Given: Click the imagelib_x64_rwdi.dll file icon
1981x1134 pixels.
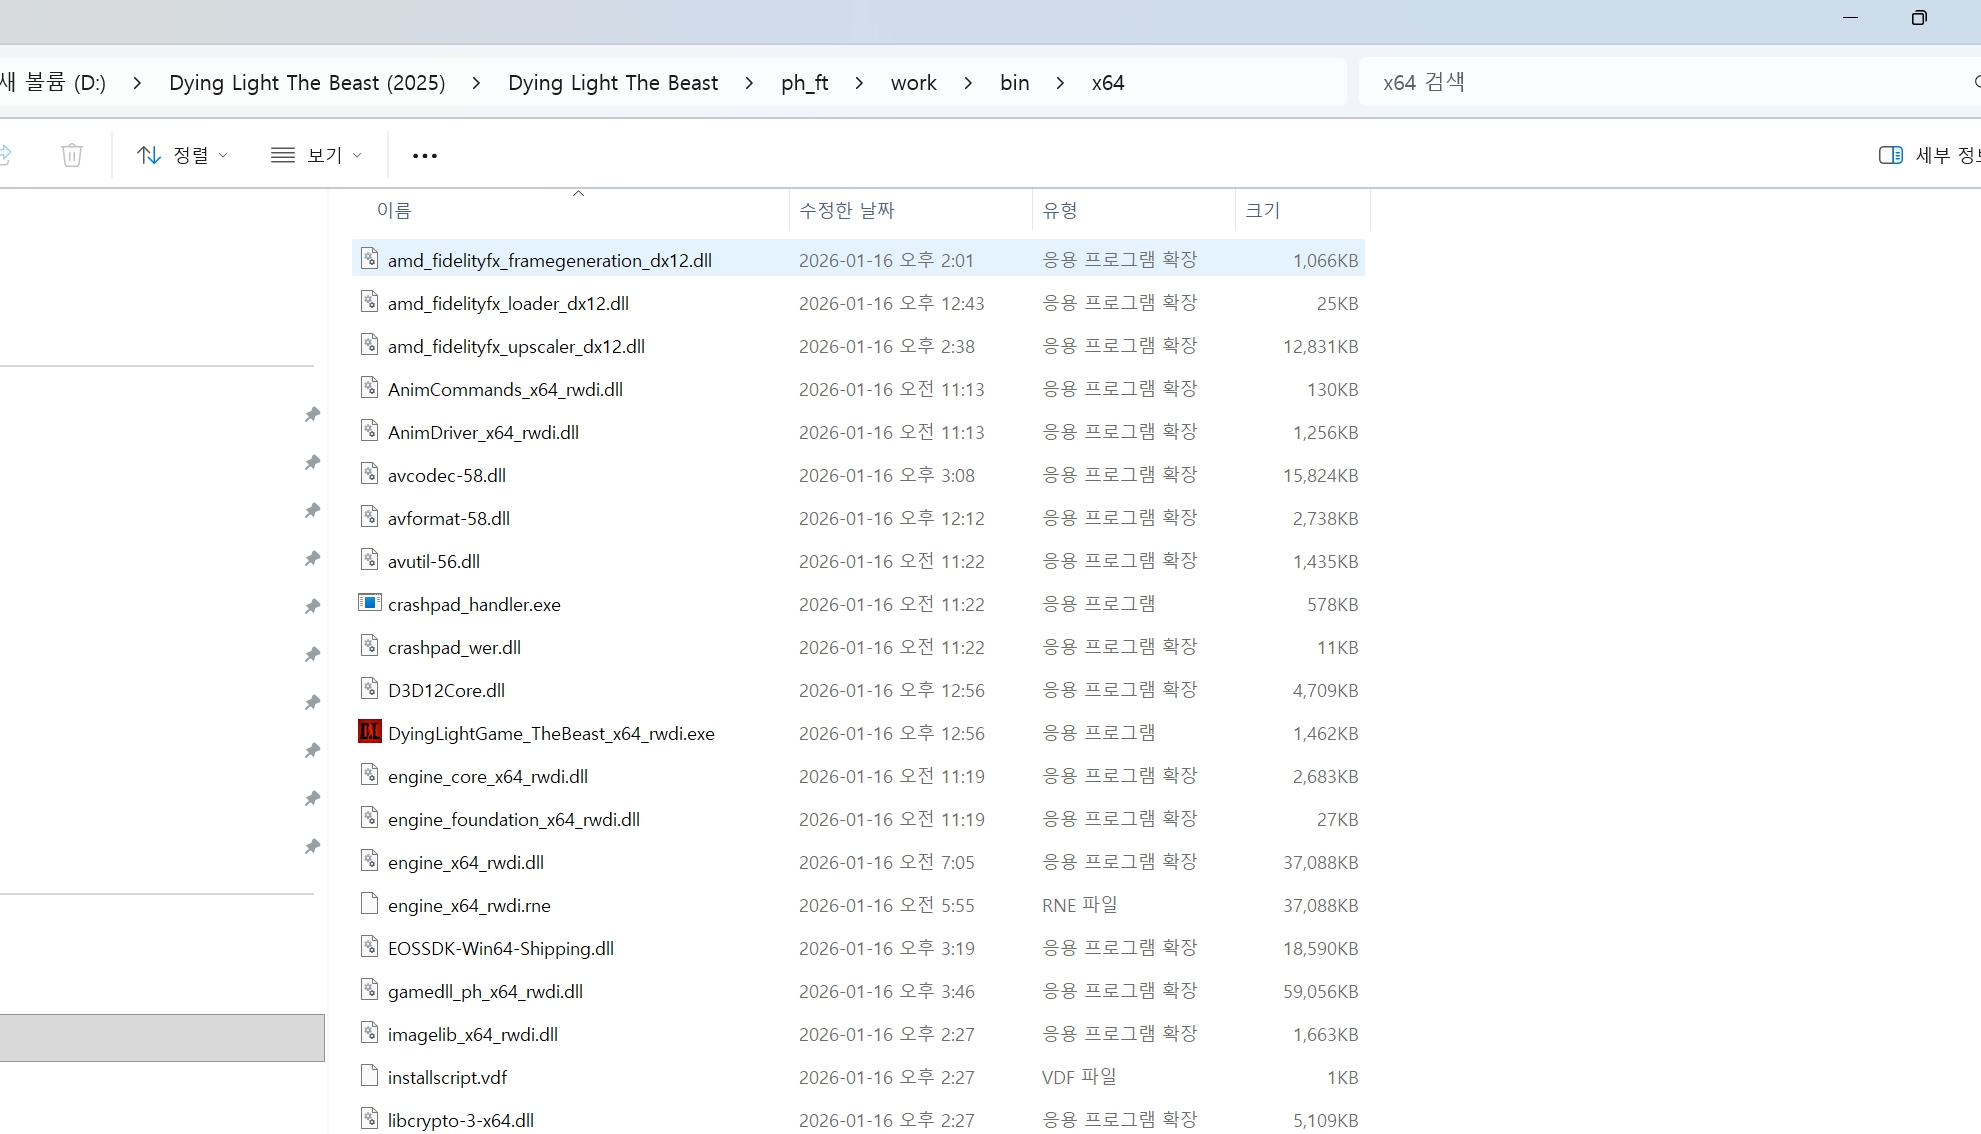Looking at the screenshot, I should tap(370, 1033).
